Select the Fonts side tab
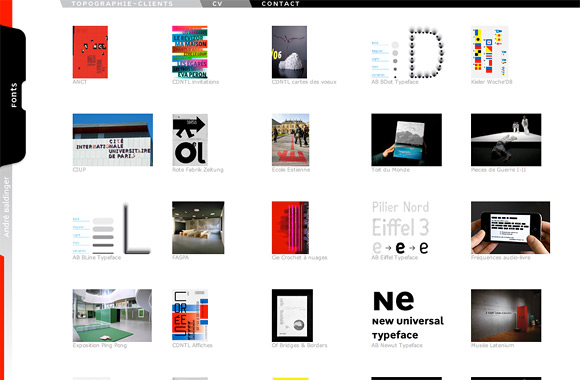This screenshot has height=380, width=580. click(x=14, y=95)
